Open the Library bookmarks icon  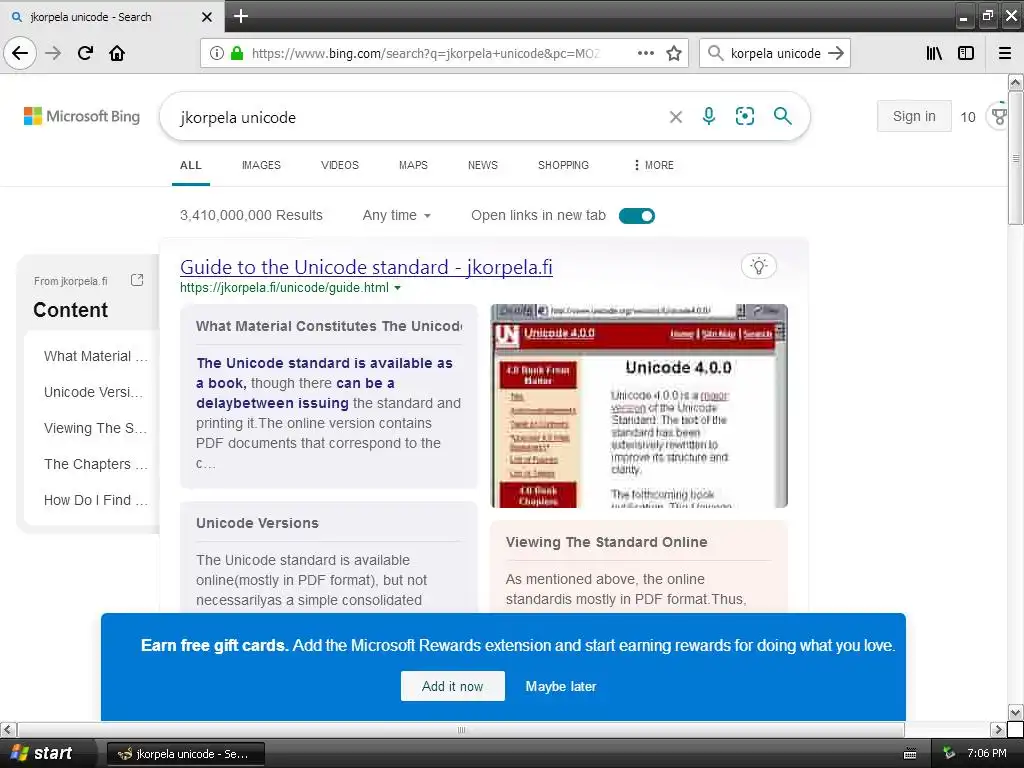tap(934, 53)
